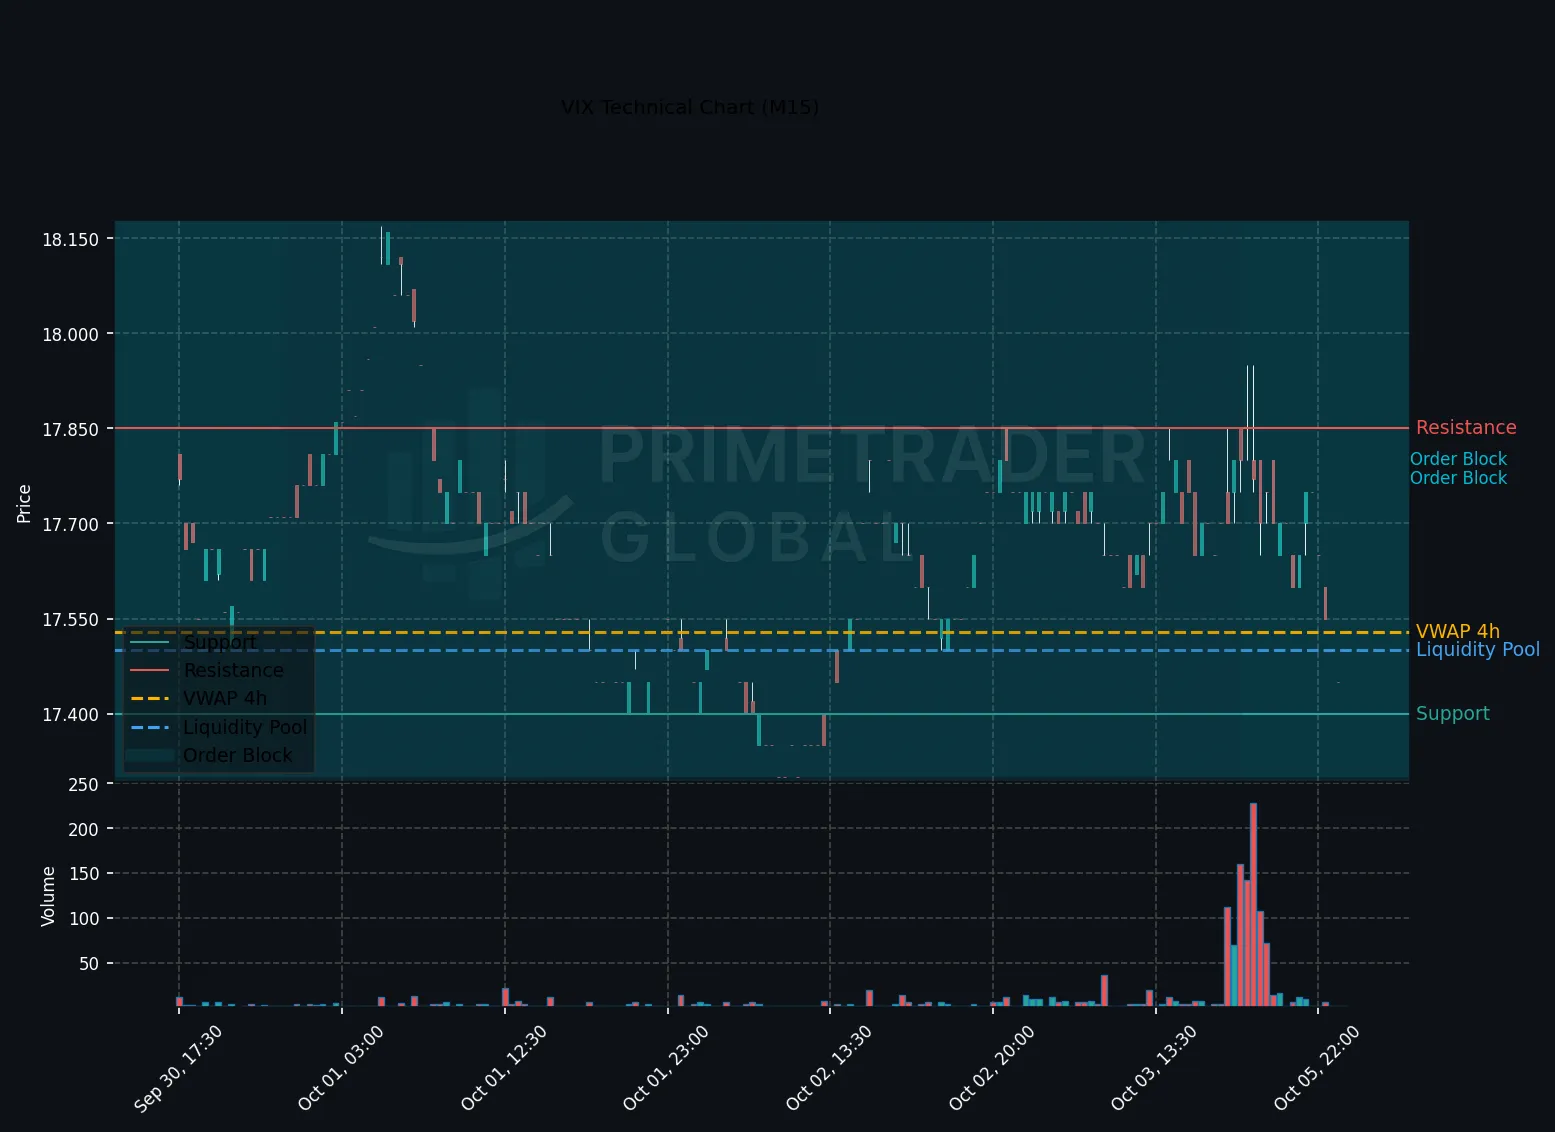Click the 200 volume axis label

pyautogui.click(x=84, y=829)
